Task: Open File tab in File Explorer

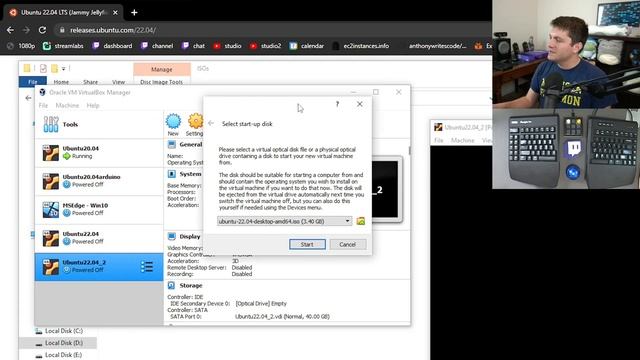Action: [33, 82]
